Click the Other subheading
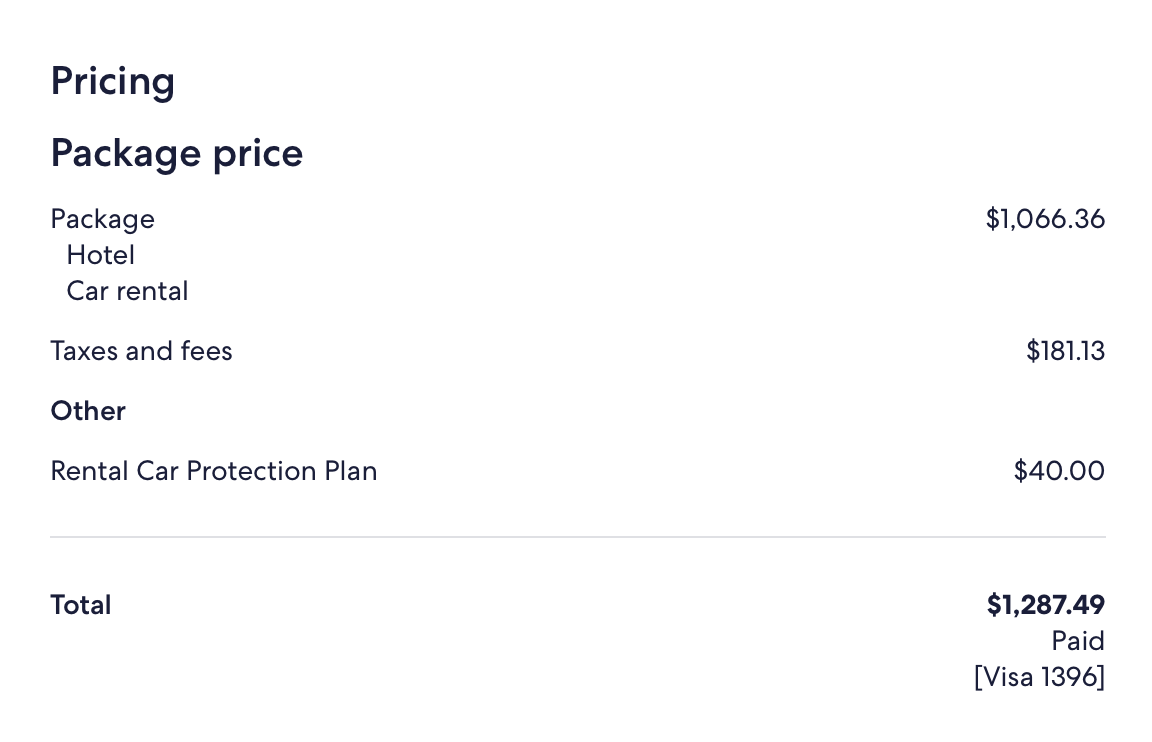Screen dimensions: 1152x742 click(x=88, y=411)
